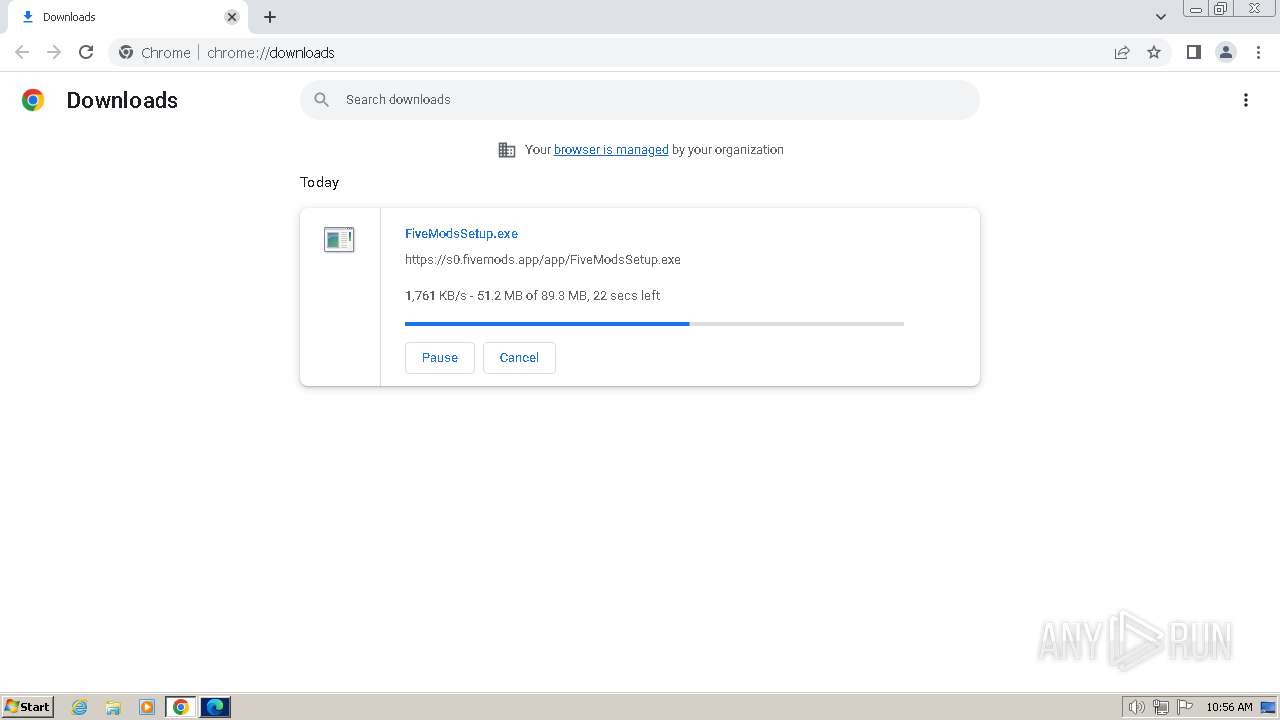Click the download progress bar
The image size is (1280, 720).
[x=654, y=324]
